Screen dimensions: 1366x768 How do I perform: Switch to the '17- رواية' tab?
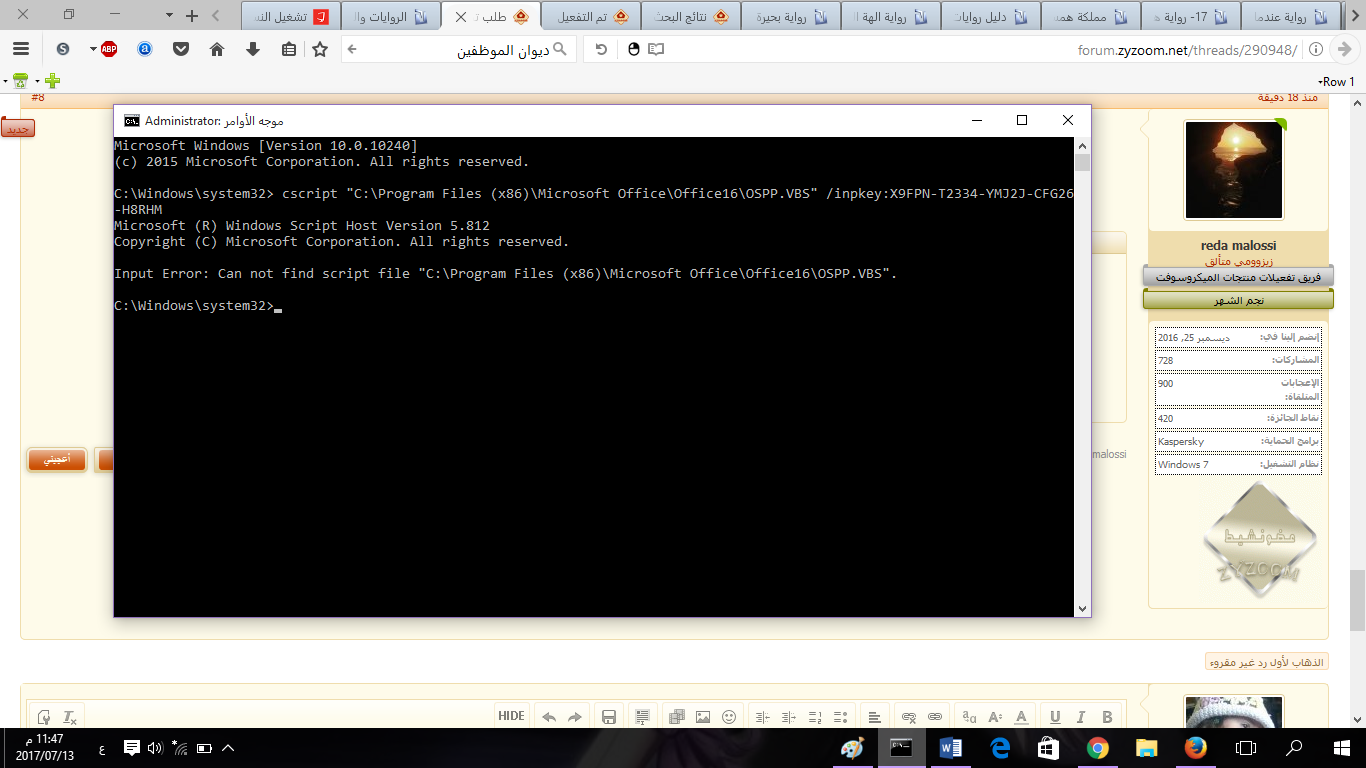1191,17
